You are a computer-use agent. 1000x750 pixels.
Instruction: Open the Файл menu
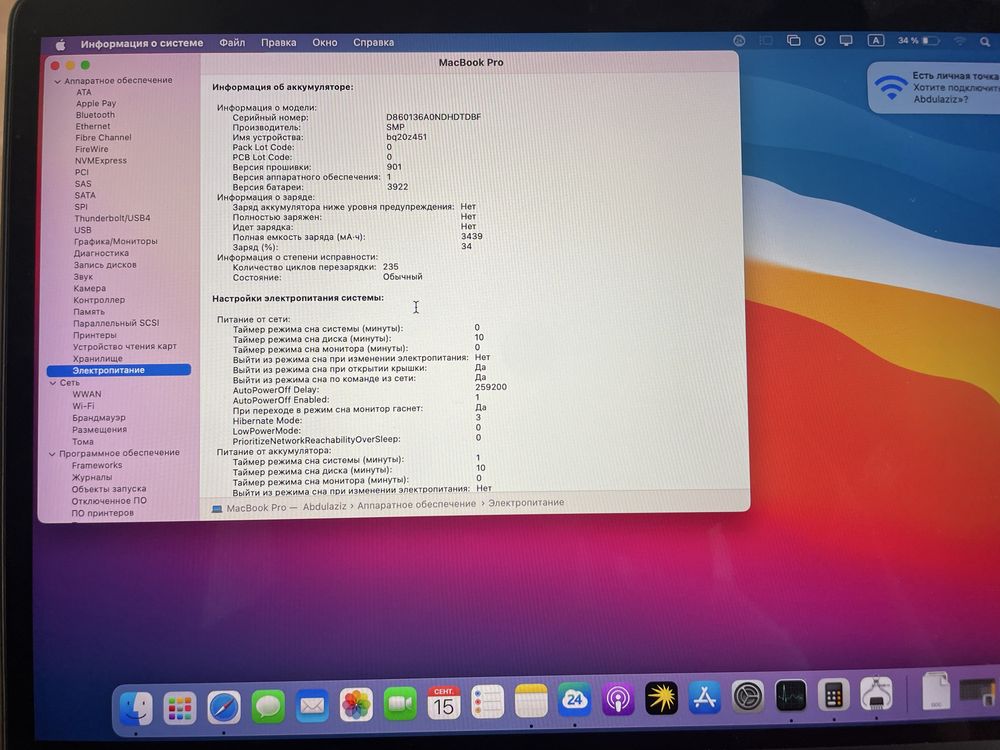232,43
